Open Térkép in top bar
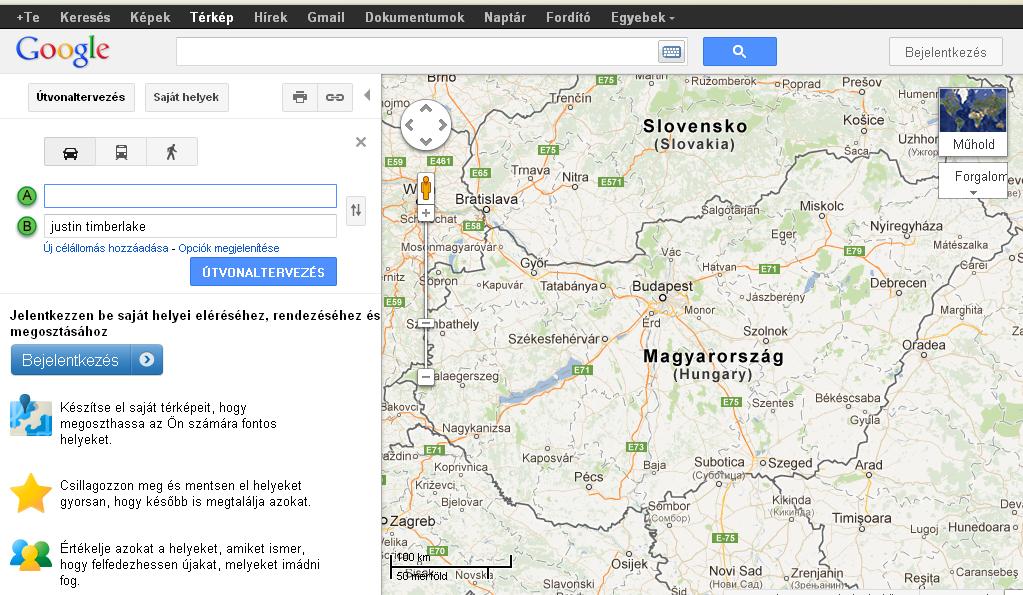 pos(211,18)
